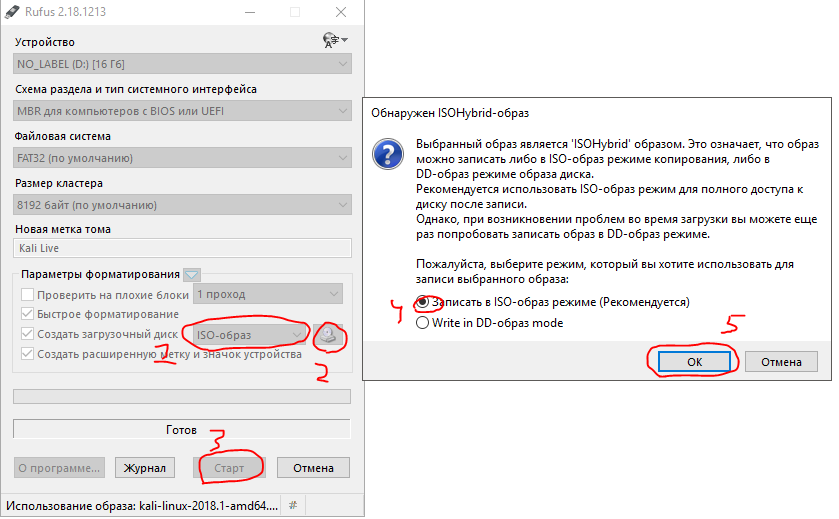Click the empty formatting progress bar
Viewport: 839px width, 519px height.
point(182,396)
